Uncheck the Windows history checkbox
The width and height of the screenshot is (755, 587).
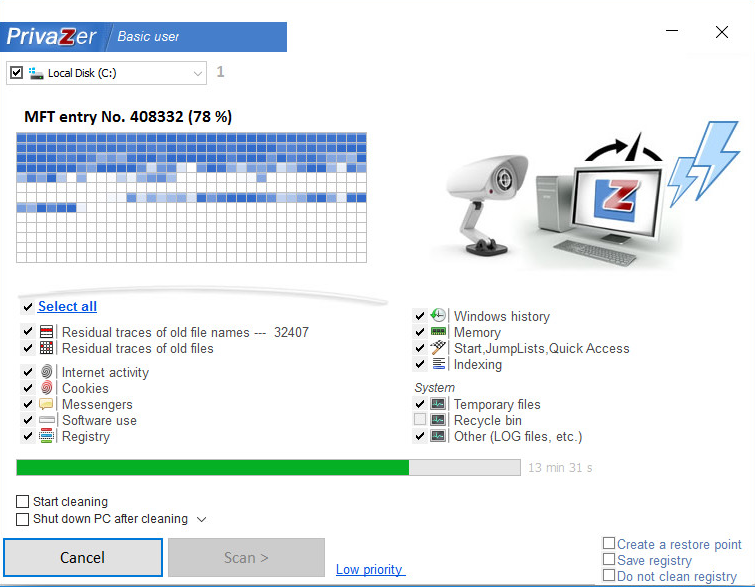point(419,316)
